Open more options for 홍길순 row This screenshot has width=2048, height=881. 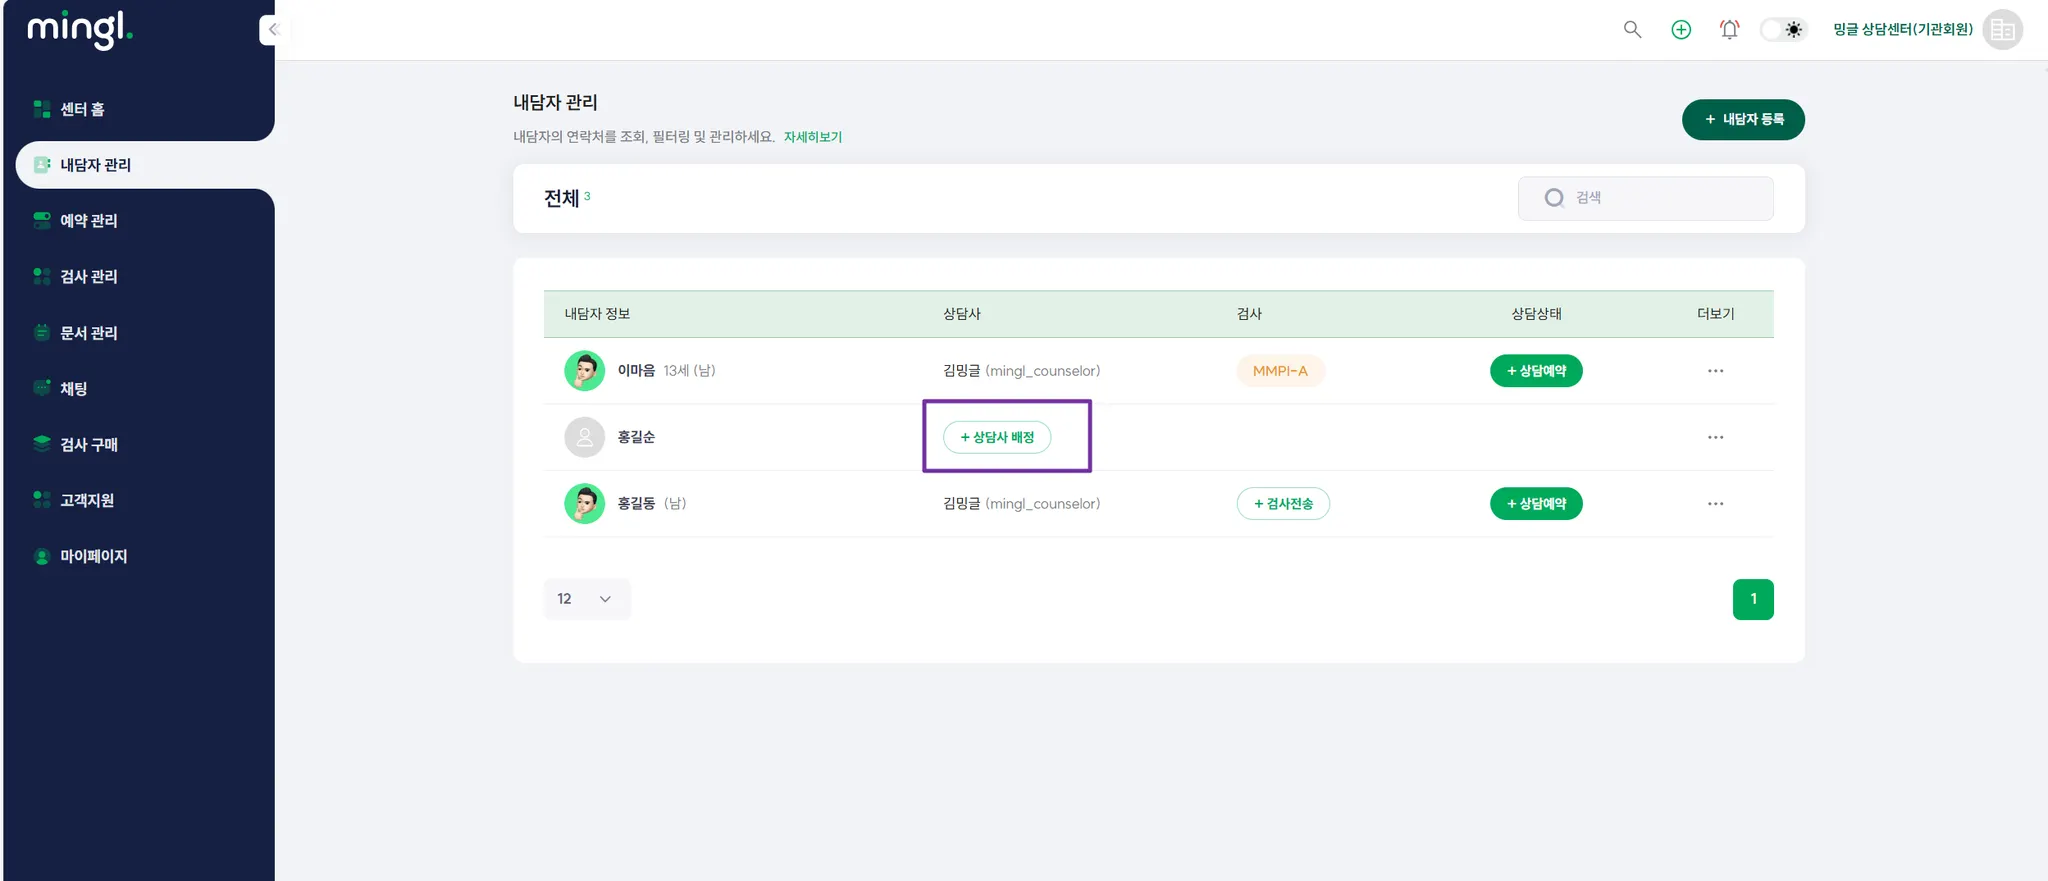(x=1715, y=437)
